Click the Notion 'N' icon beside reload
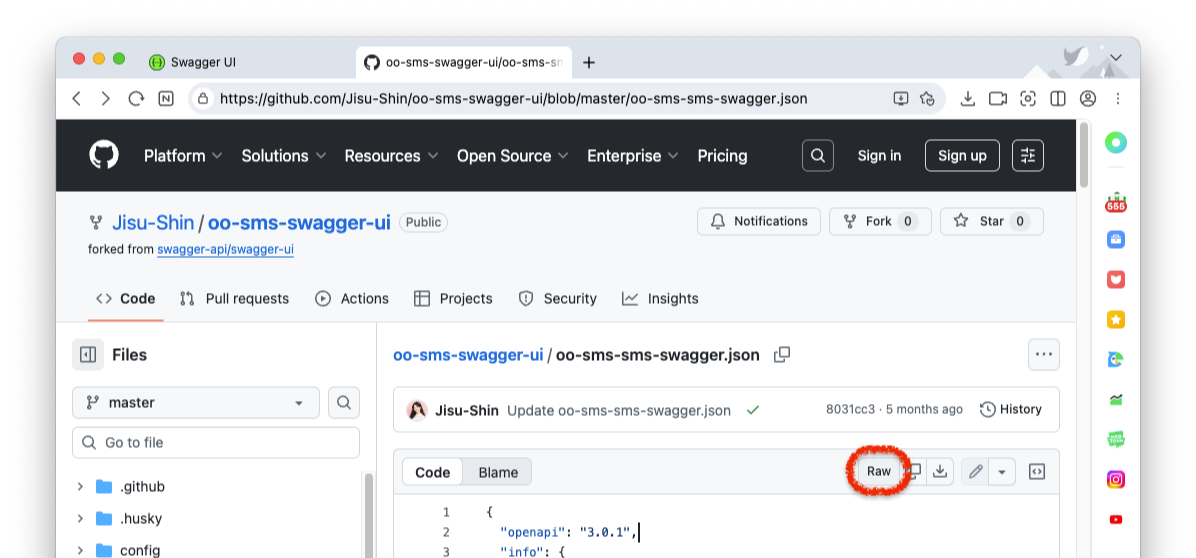 [x=166, y=98]
